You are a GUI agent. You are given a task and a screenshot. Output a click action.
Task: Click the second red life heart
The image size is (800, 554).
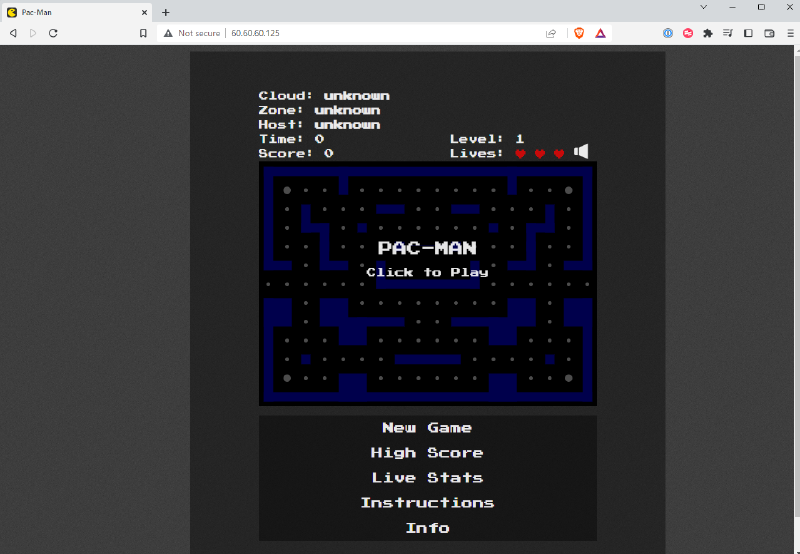click(540, 154)
